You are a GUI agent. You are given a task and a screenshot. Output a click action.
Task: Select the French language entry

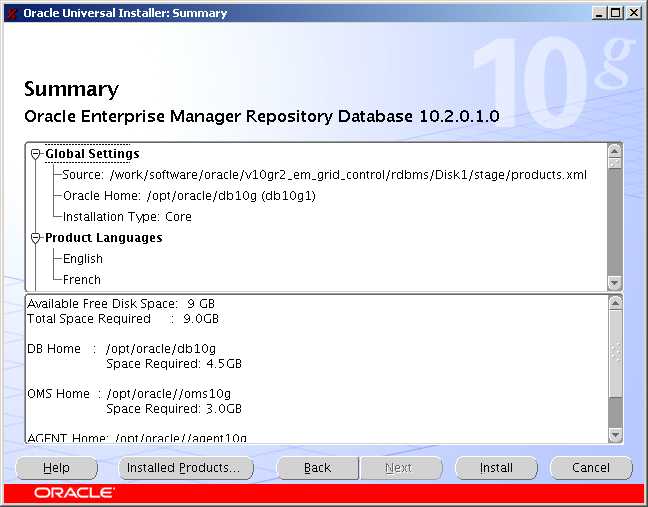click(x=82, y=280)
